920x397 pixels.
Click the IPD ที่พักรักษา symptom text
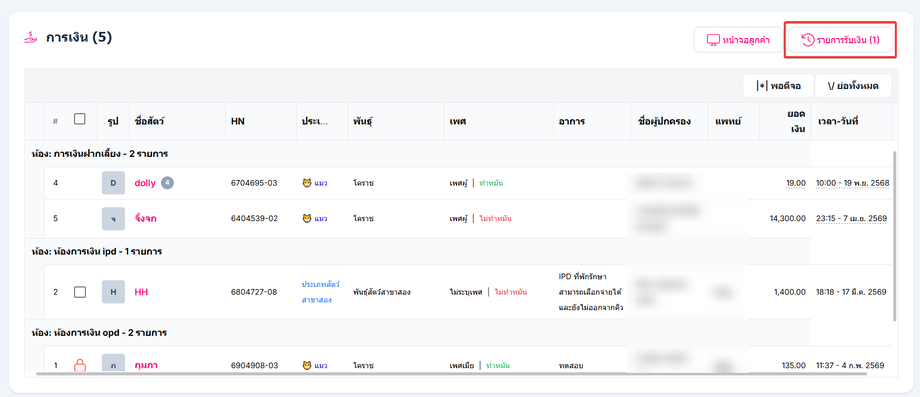click(591, 291)
